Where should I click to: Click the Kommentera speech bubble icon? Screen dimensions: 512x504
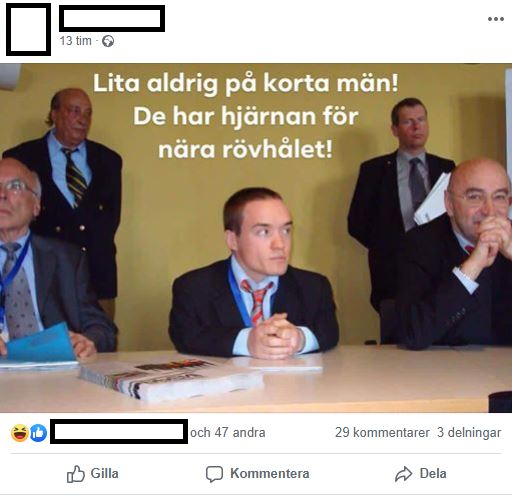click(214, 474)
